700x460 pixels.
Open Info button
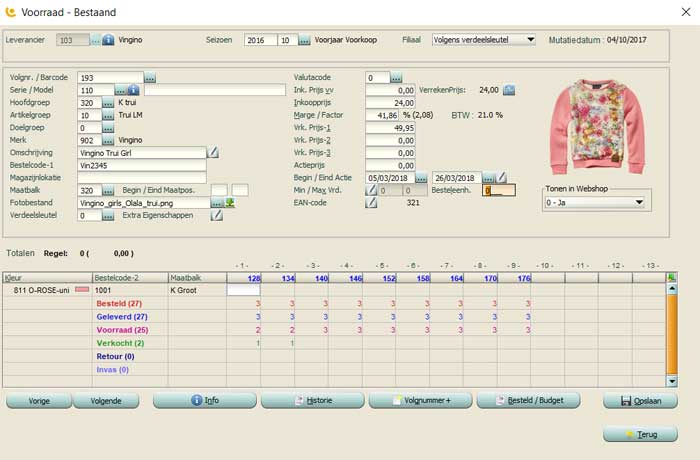(x=204, y=400)
